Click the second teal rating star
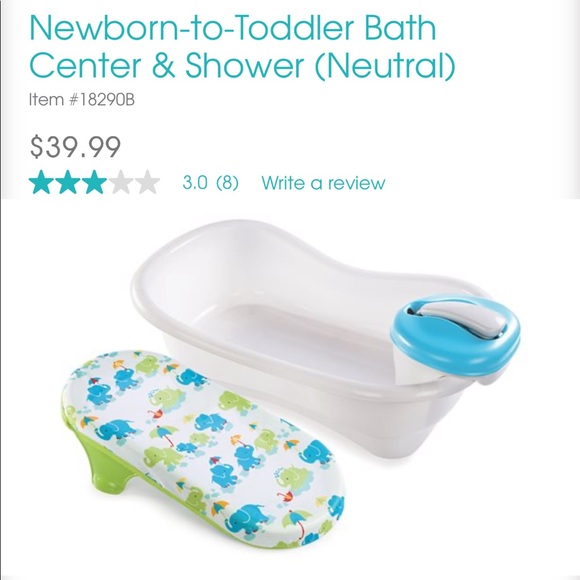580x580 pixels. 68,182
